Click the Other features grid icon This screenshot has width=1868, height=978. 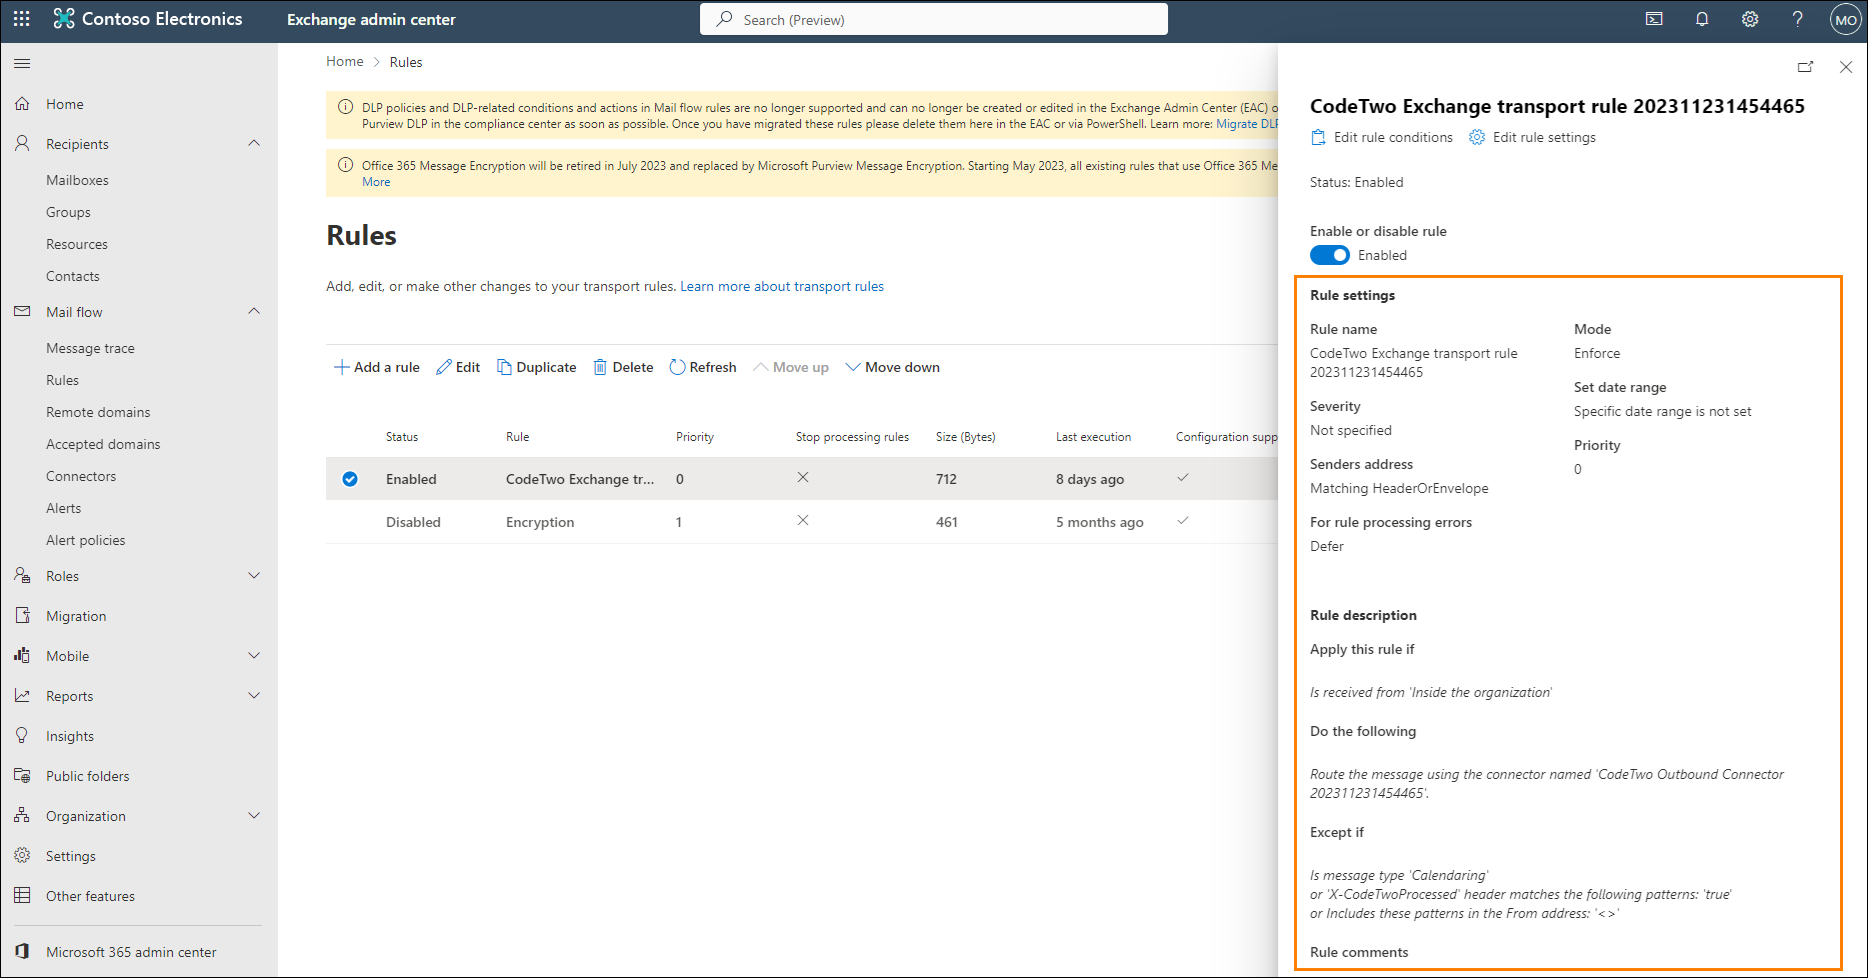pos(22,895)
